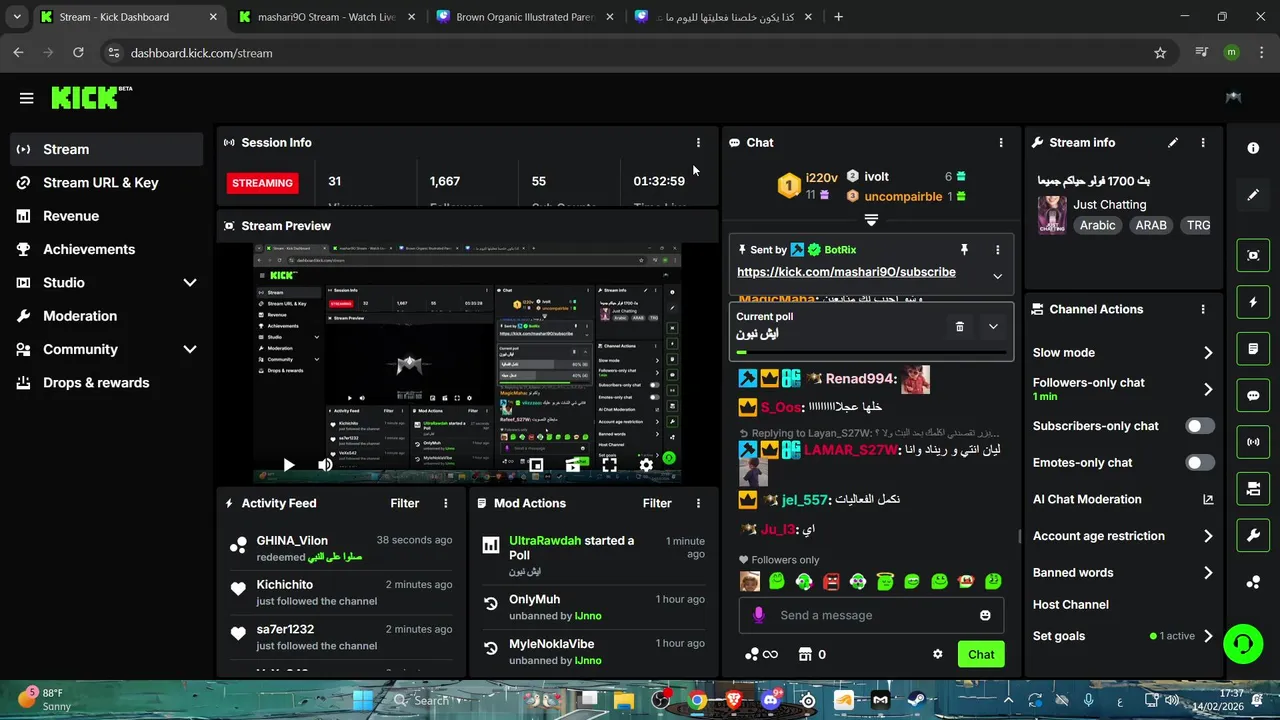Open the shop icon showing 0

(811, 654)
